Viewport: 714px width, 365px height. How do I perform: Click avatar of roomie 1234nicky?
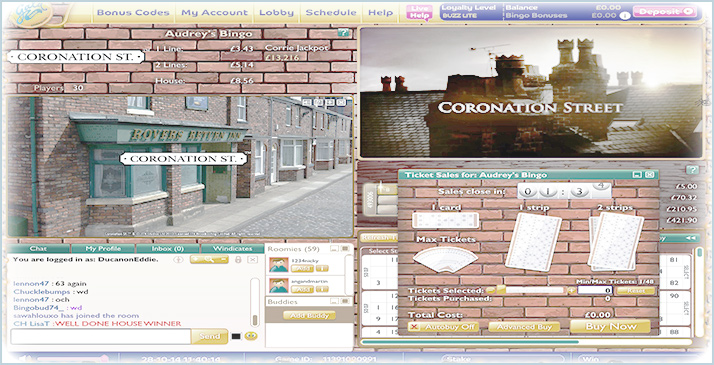(x=279, y=264)
